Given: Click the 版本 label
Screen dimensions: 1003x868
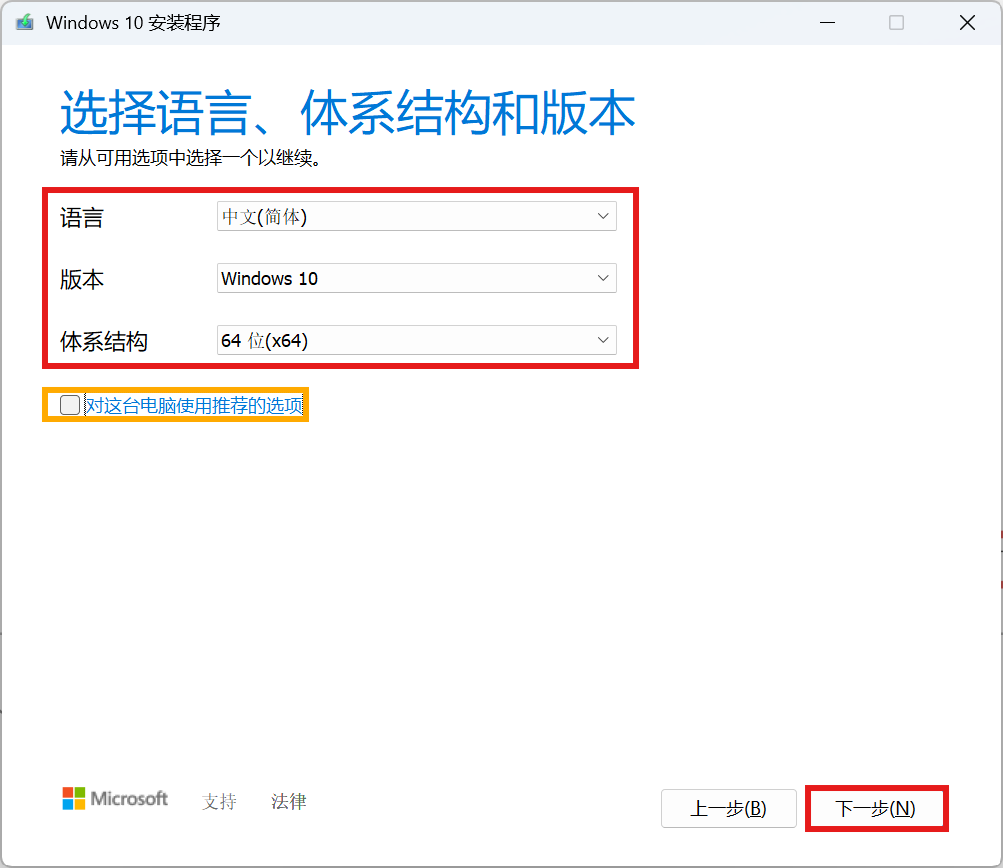Looking at the screenshot, I should 82,280.
